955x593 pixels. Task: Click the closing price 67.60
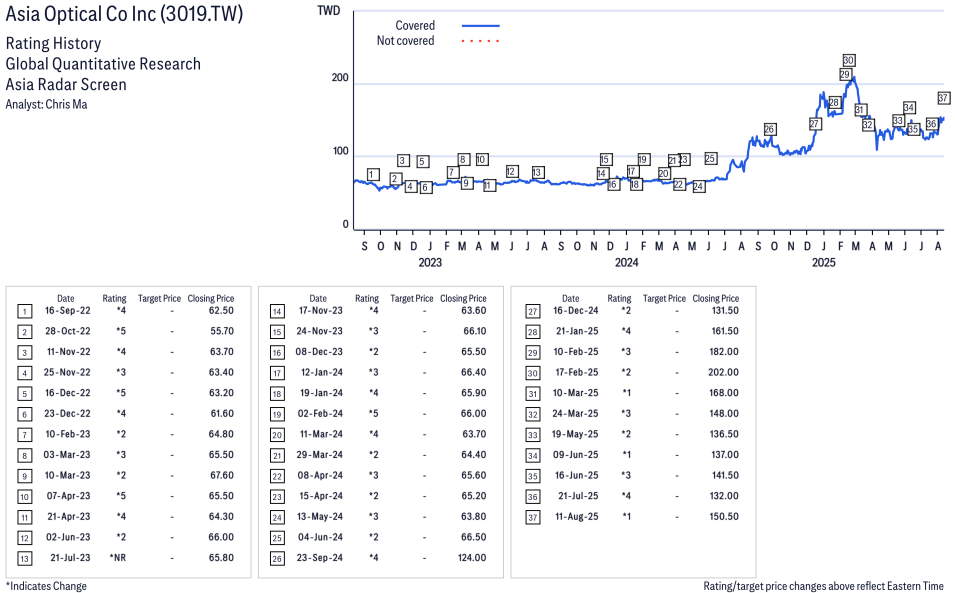pos(221,475)
